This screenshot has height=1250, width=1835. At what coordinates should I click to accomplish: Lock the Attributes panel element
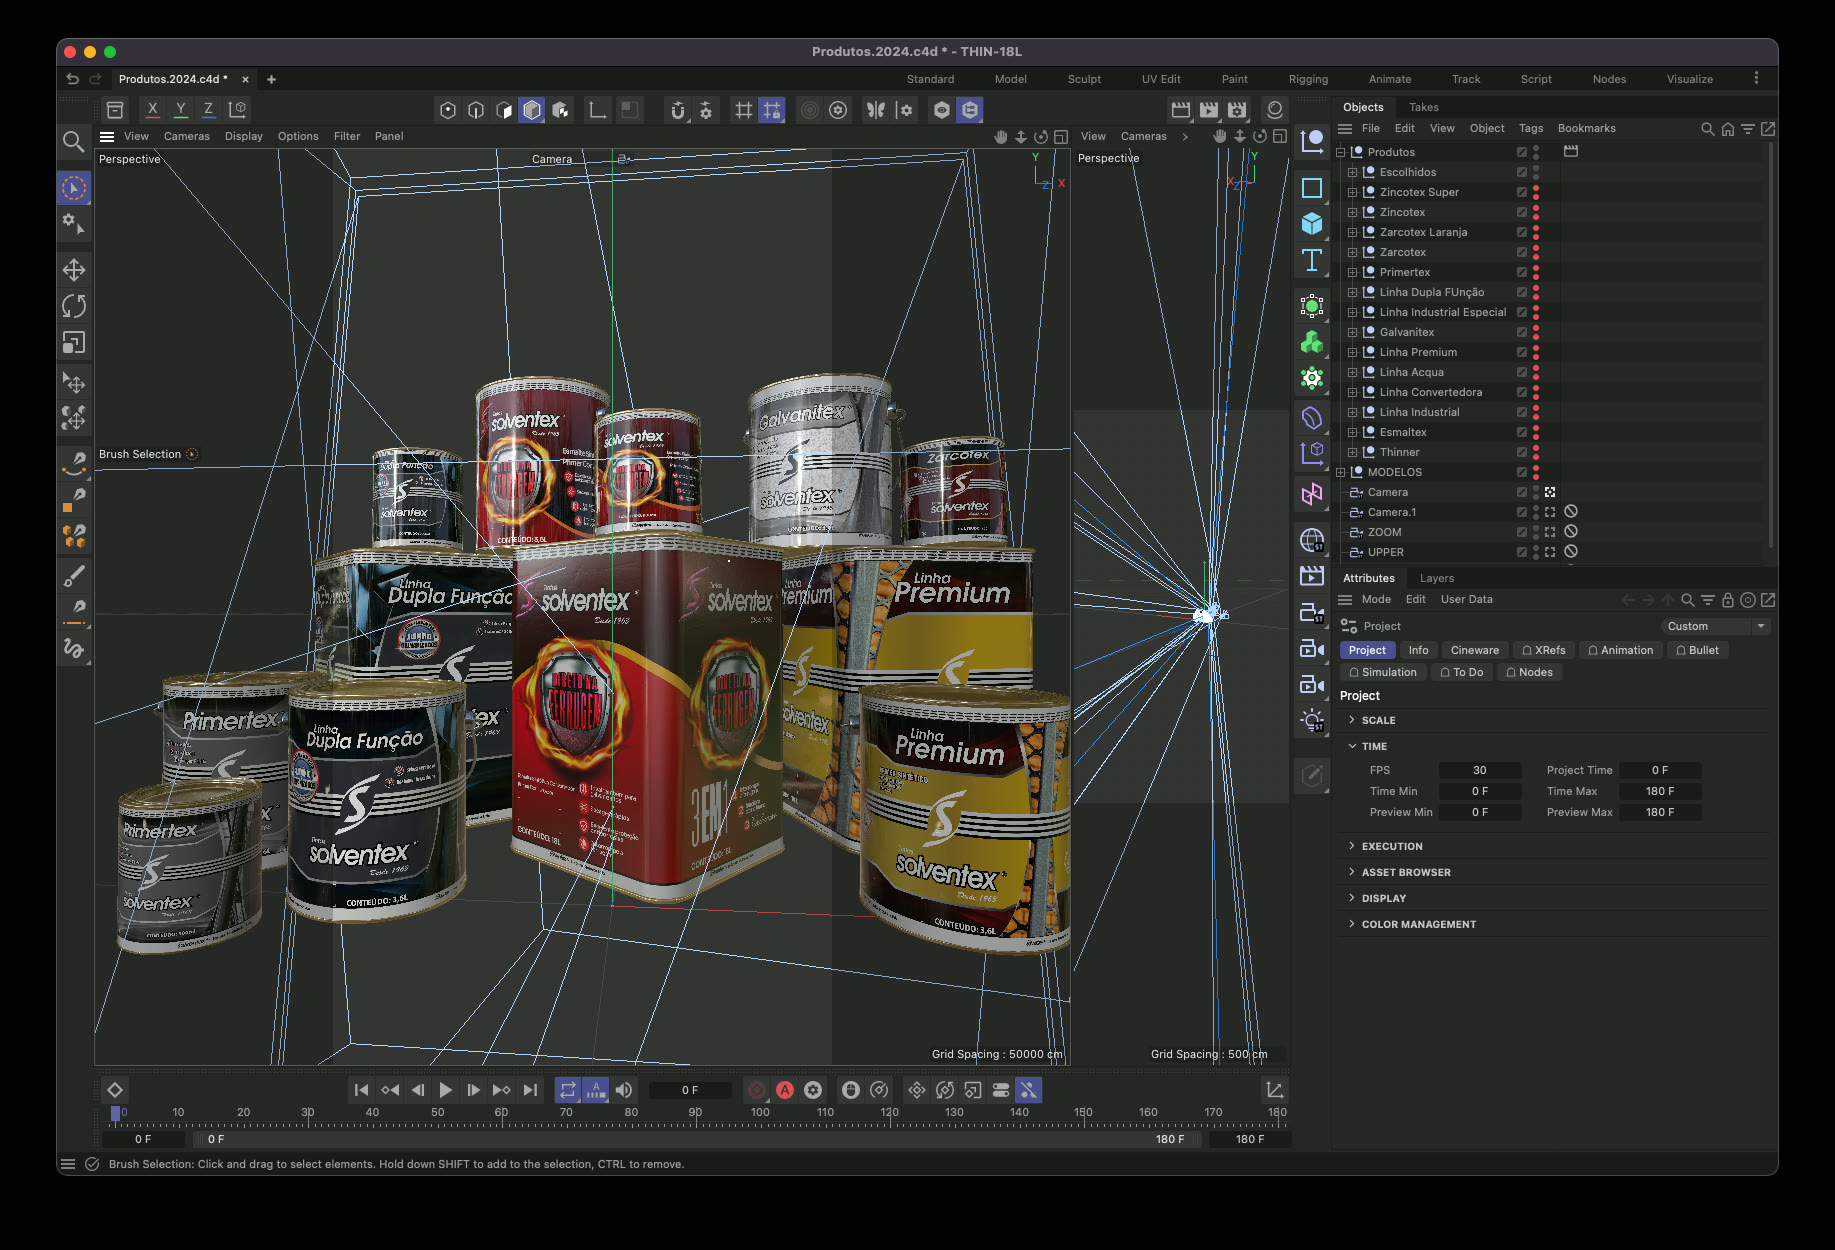pyautogui.click(x=1727, y=600)
